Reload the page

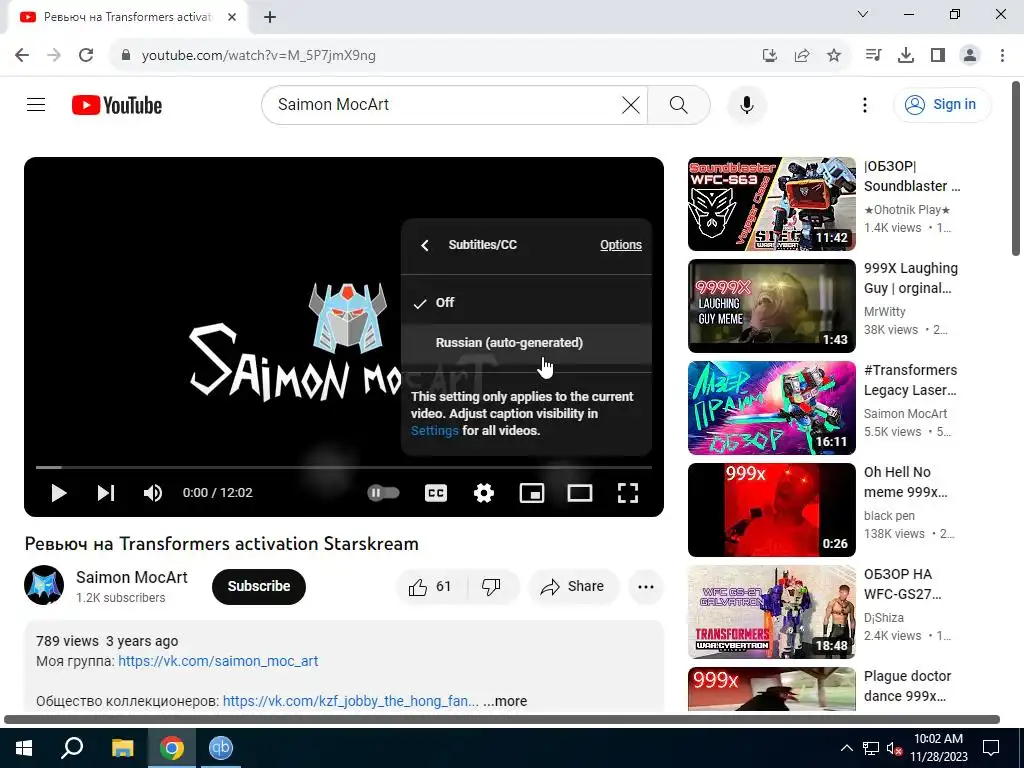pyautogui.click(x=86, y=56)
